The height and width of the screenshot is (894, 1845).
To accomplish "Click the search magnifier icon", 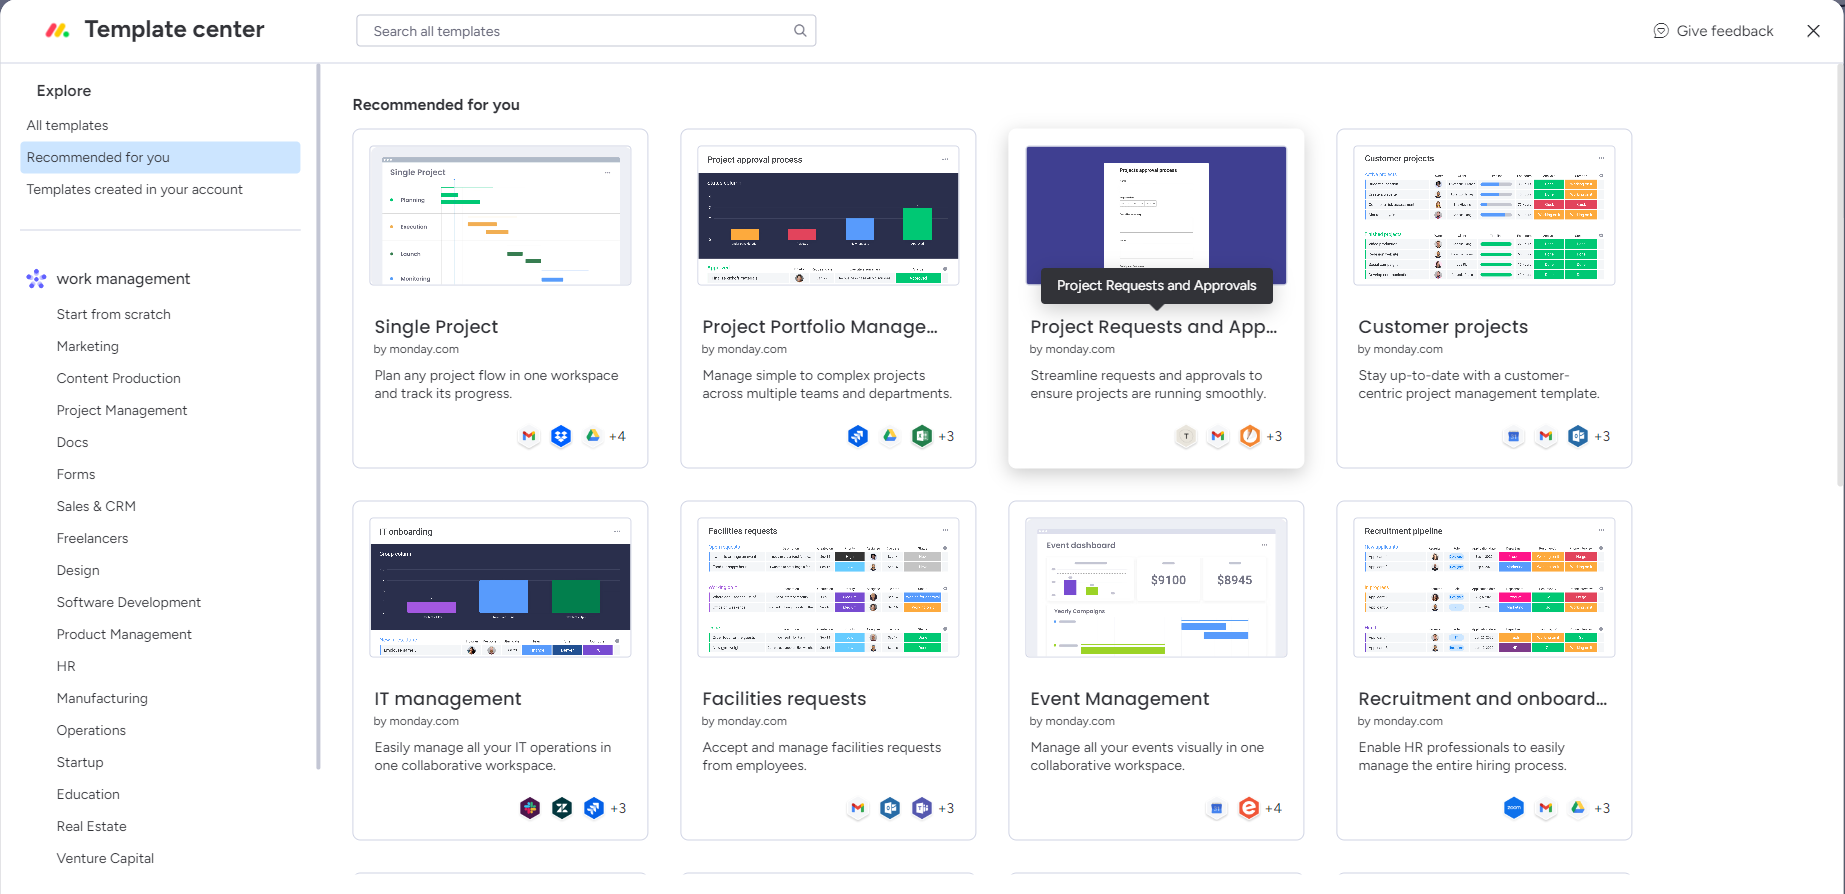I will (x=800, y=31).
